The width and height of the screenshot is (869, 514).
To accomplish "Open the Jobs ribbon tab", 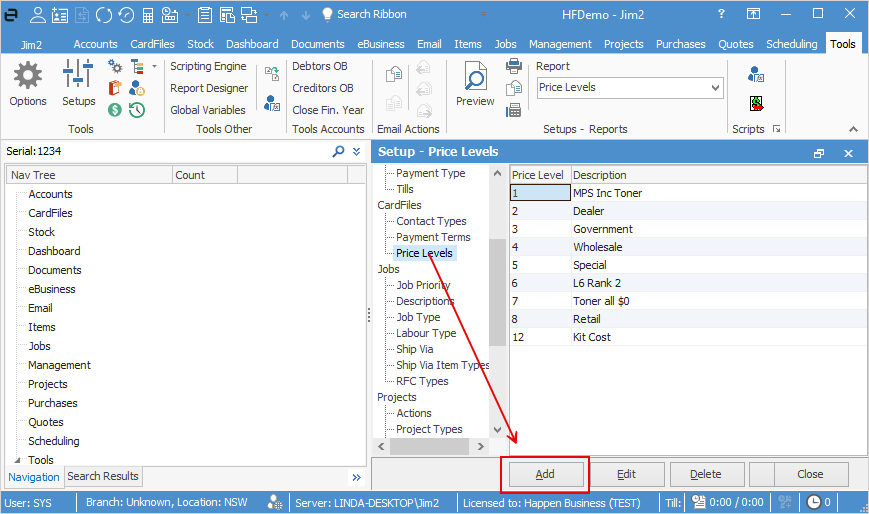I will coord(505,44).
